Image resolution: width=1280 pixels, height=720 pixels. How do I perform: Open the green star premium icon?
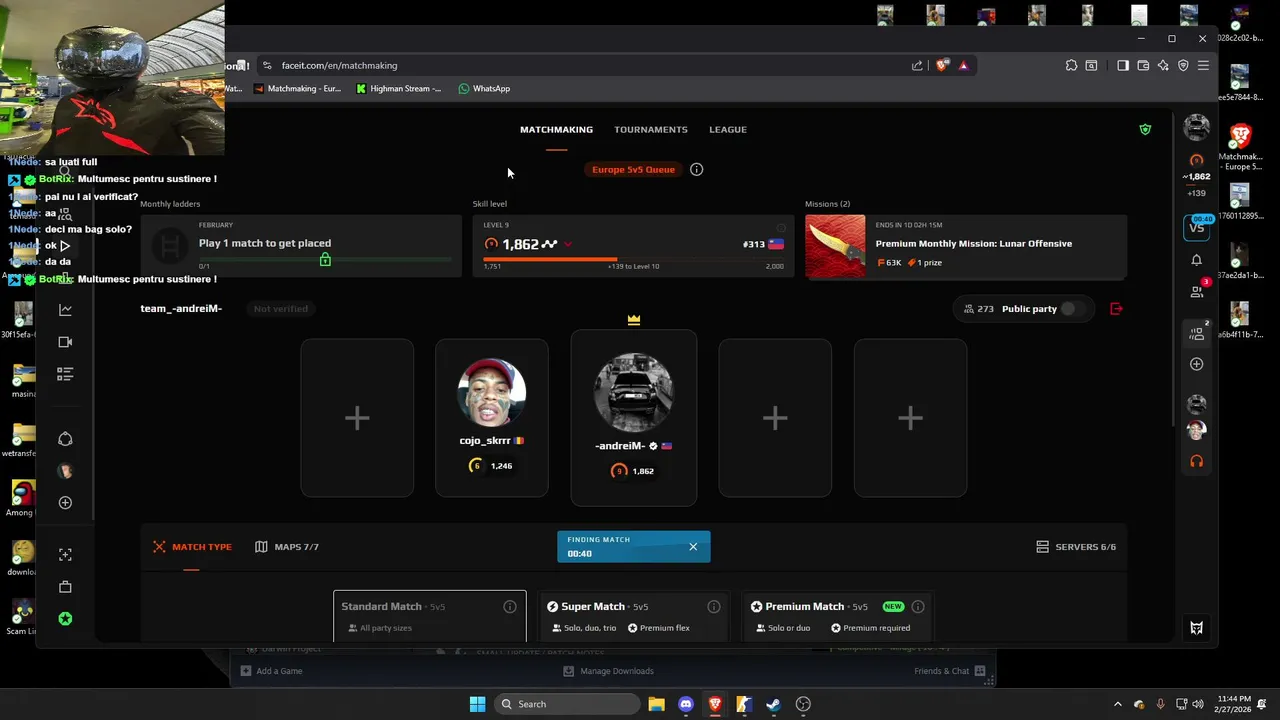[65, 619]
